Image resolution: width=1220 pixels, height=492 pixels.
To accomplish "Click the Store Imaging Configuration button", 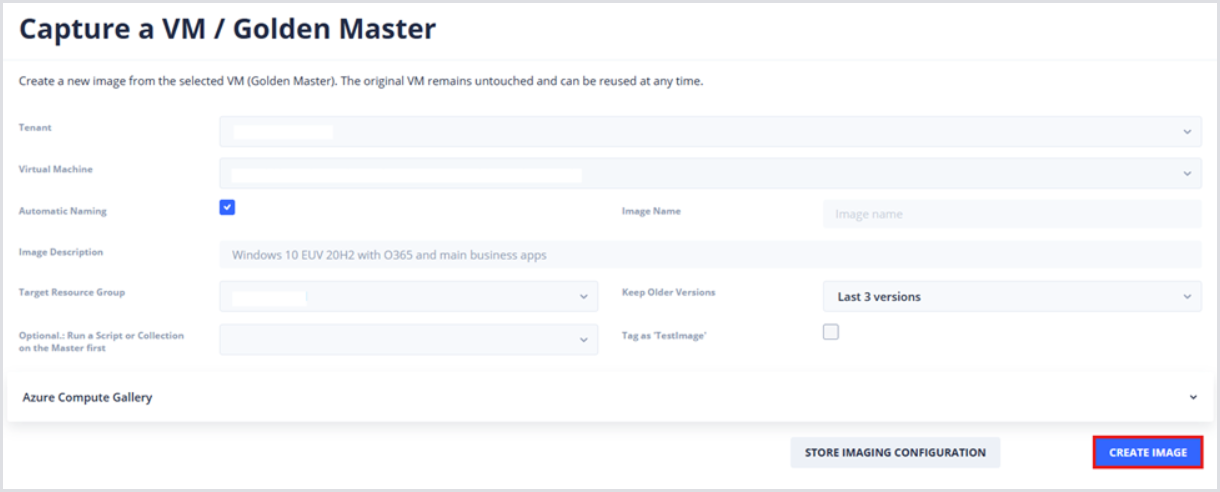I will click(x=895, y=453).
